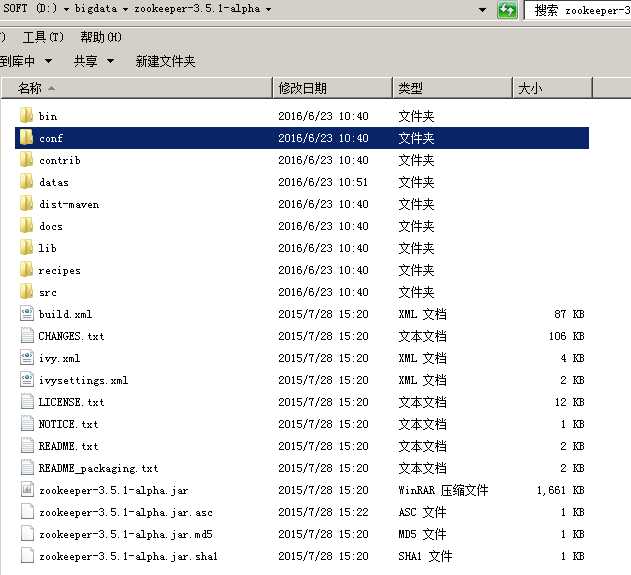Select the lib folder name

tap(47, 248)
